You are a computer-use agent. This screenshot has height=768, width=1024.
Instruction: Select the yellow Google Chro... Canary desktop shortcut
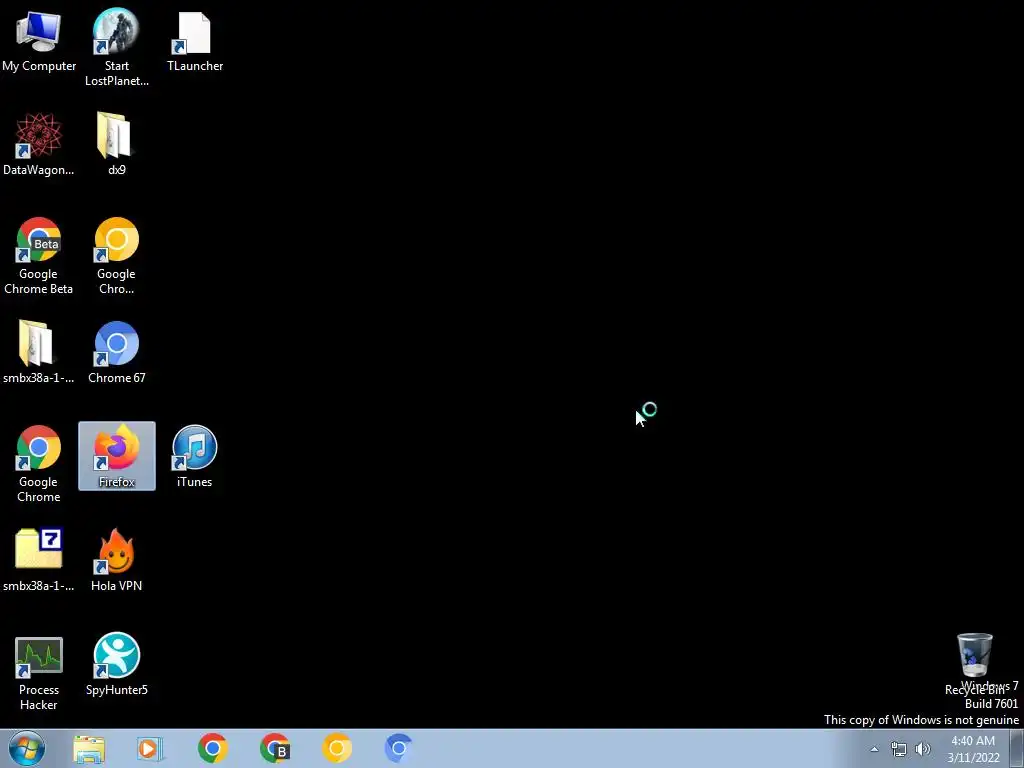(116, 256)
